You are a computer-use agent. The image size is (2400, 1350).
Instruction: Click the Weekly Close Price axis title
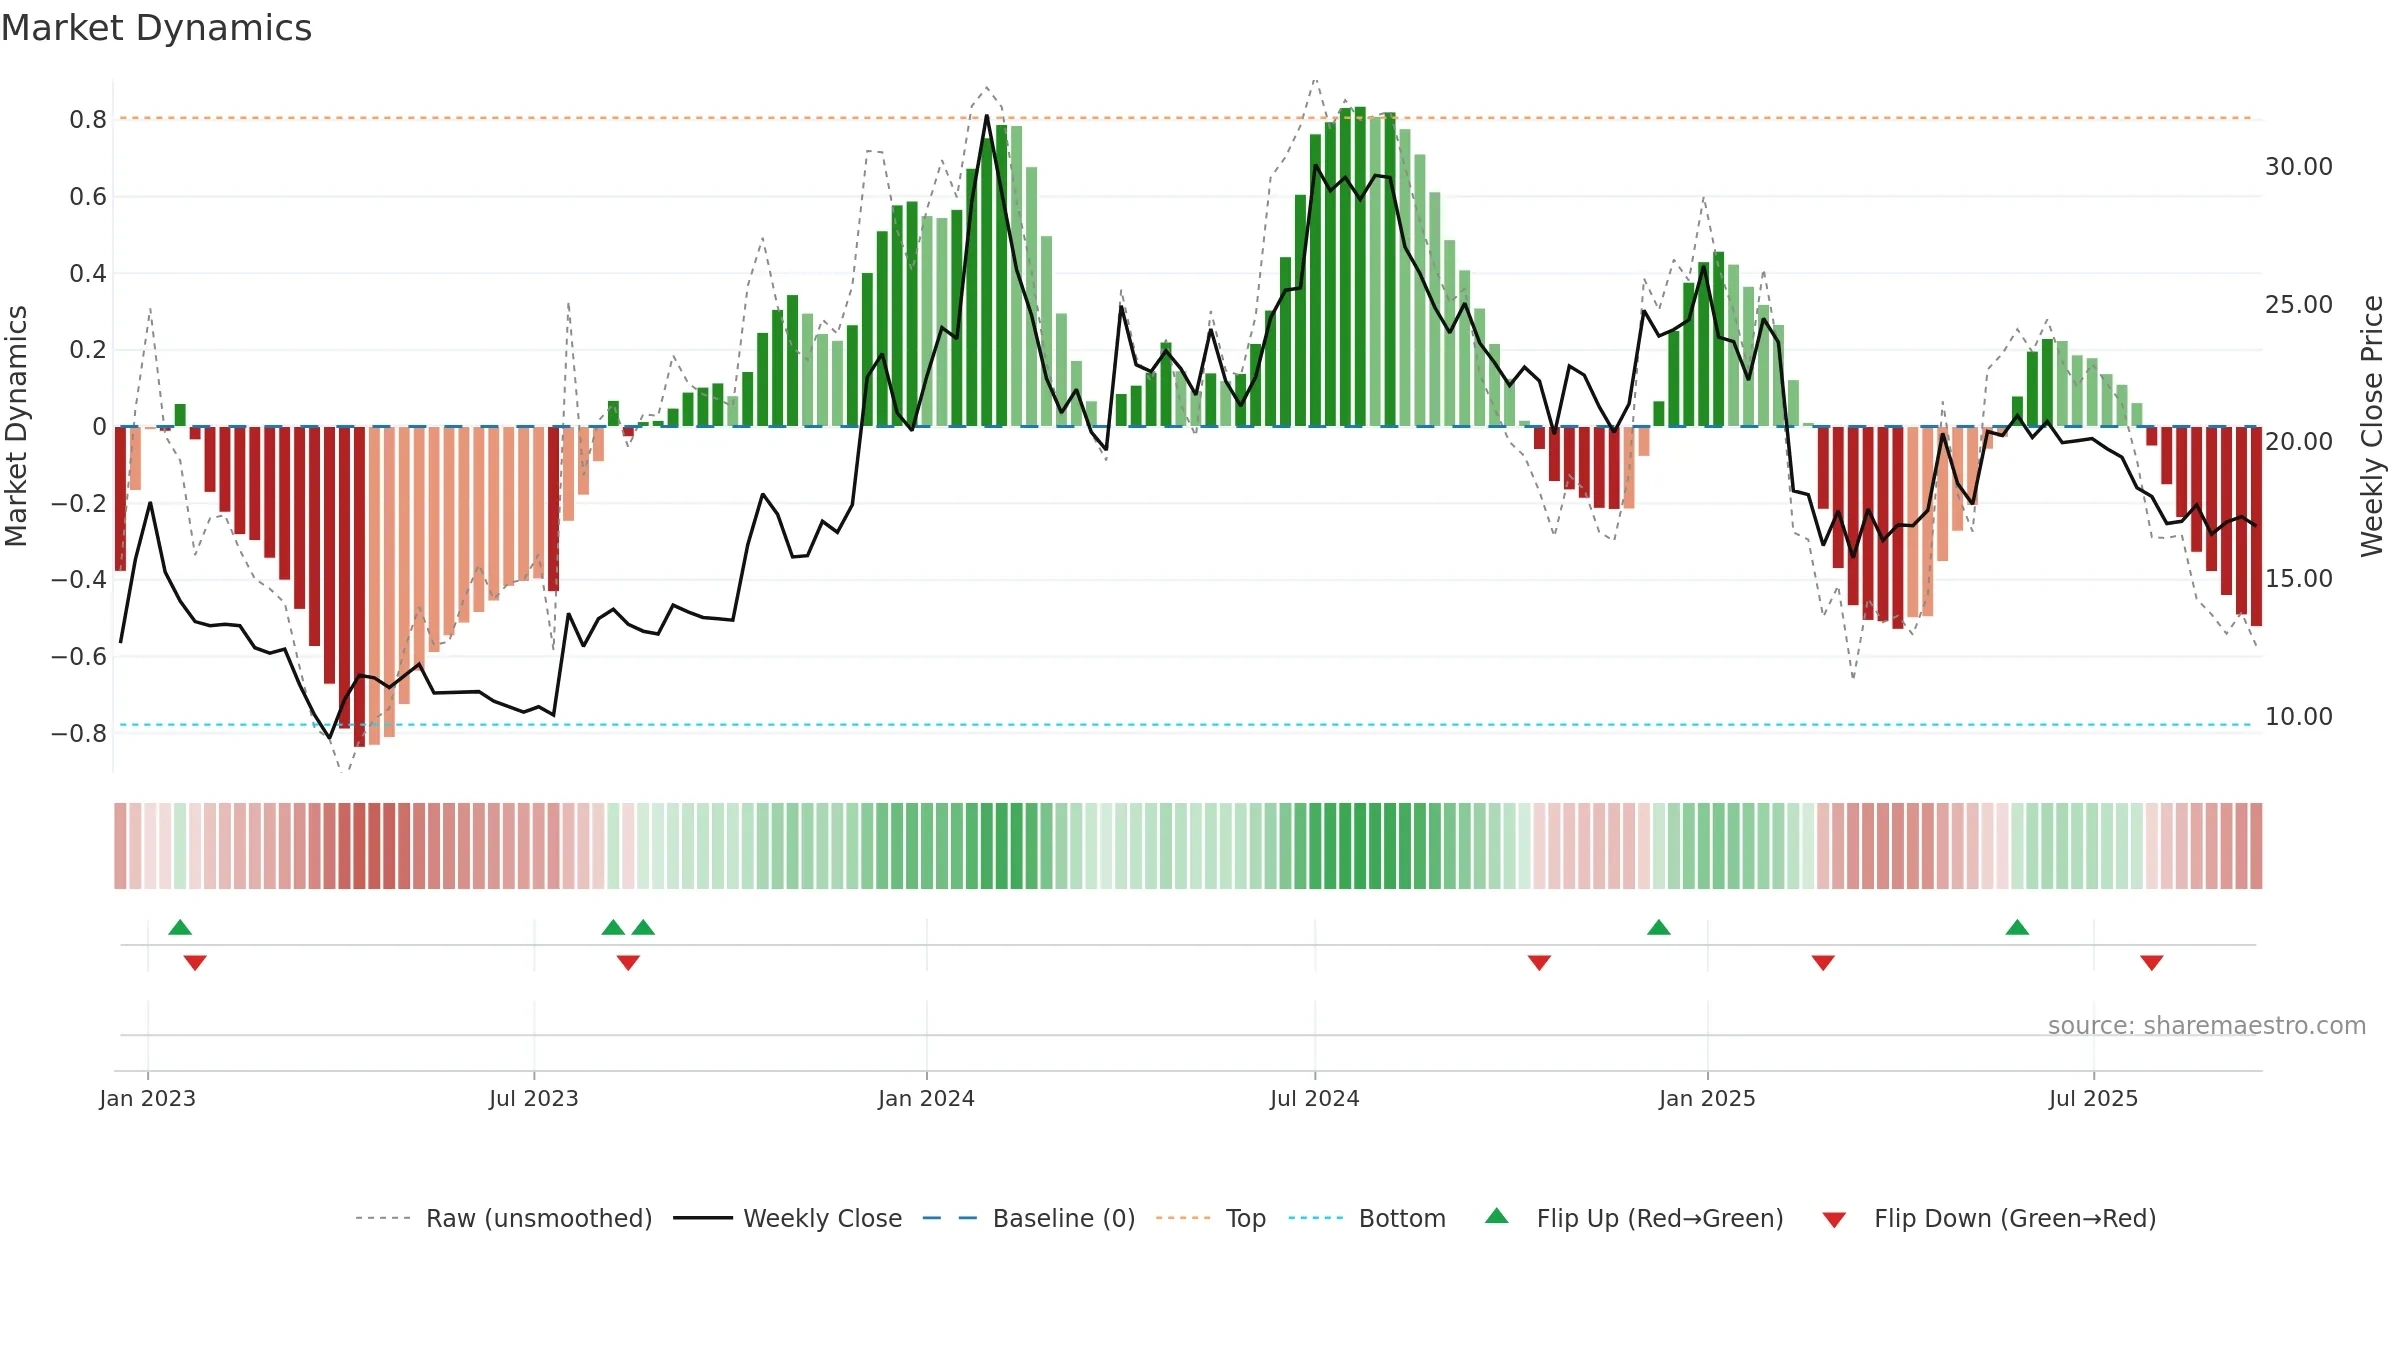point(2372,426)
